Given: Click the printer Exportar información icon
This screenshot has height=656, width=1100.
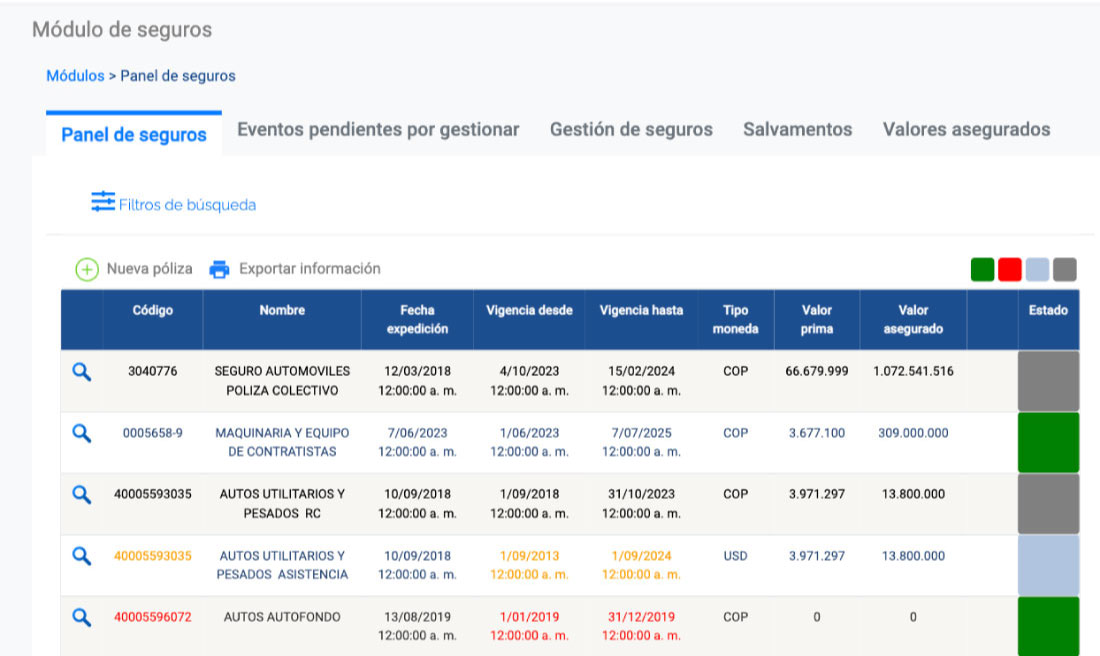Looking at the screenshot, I should pyautogui.click(x=220, y=269).
